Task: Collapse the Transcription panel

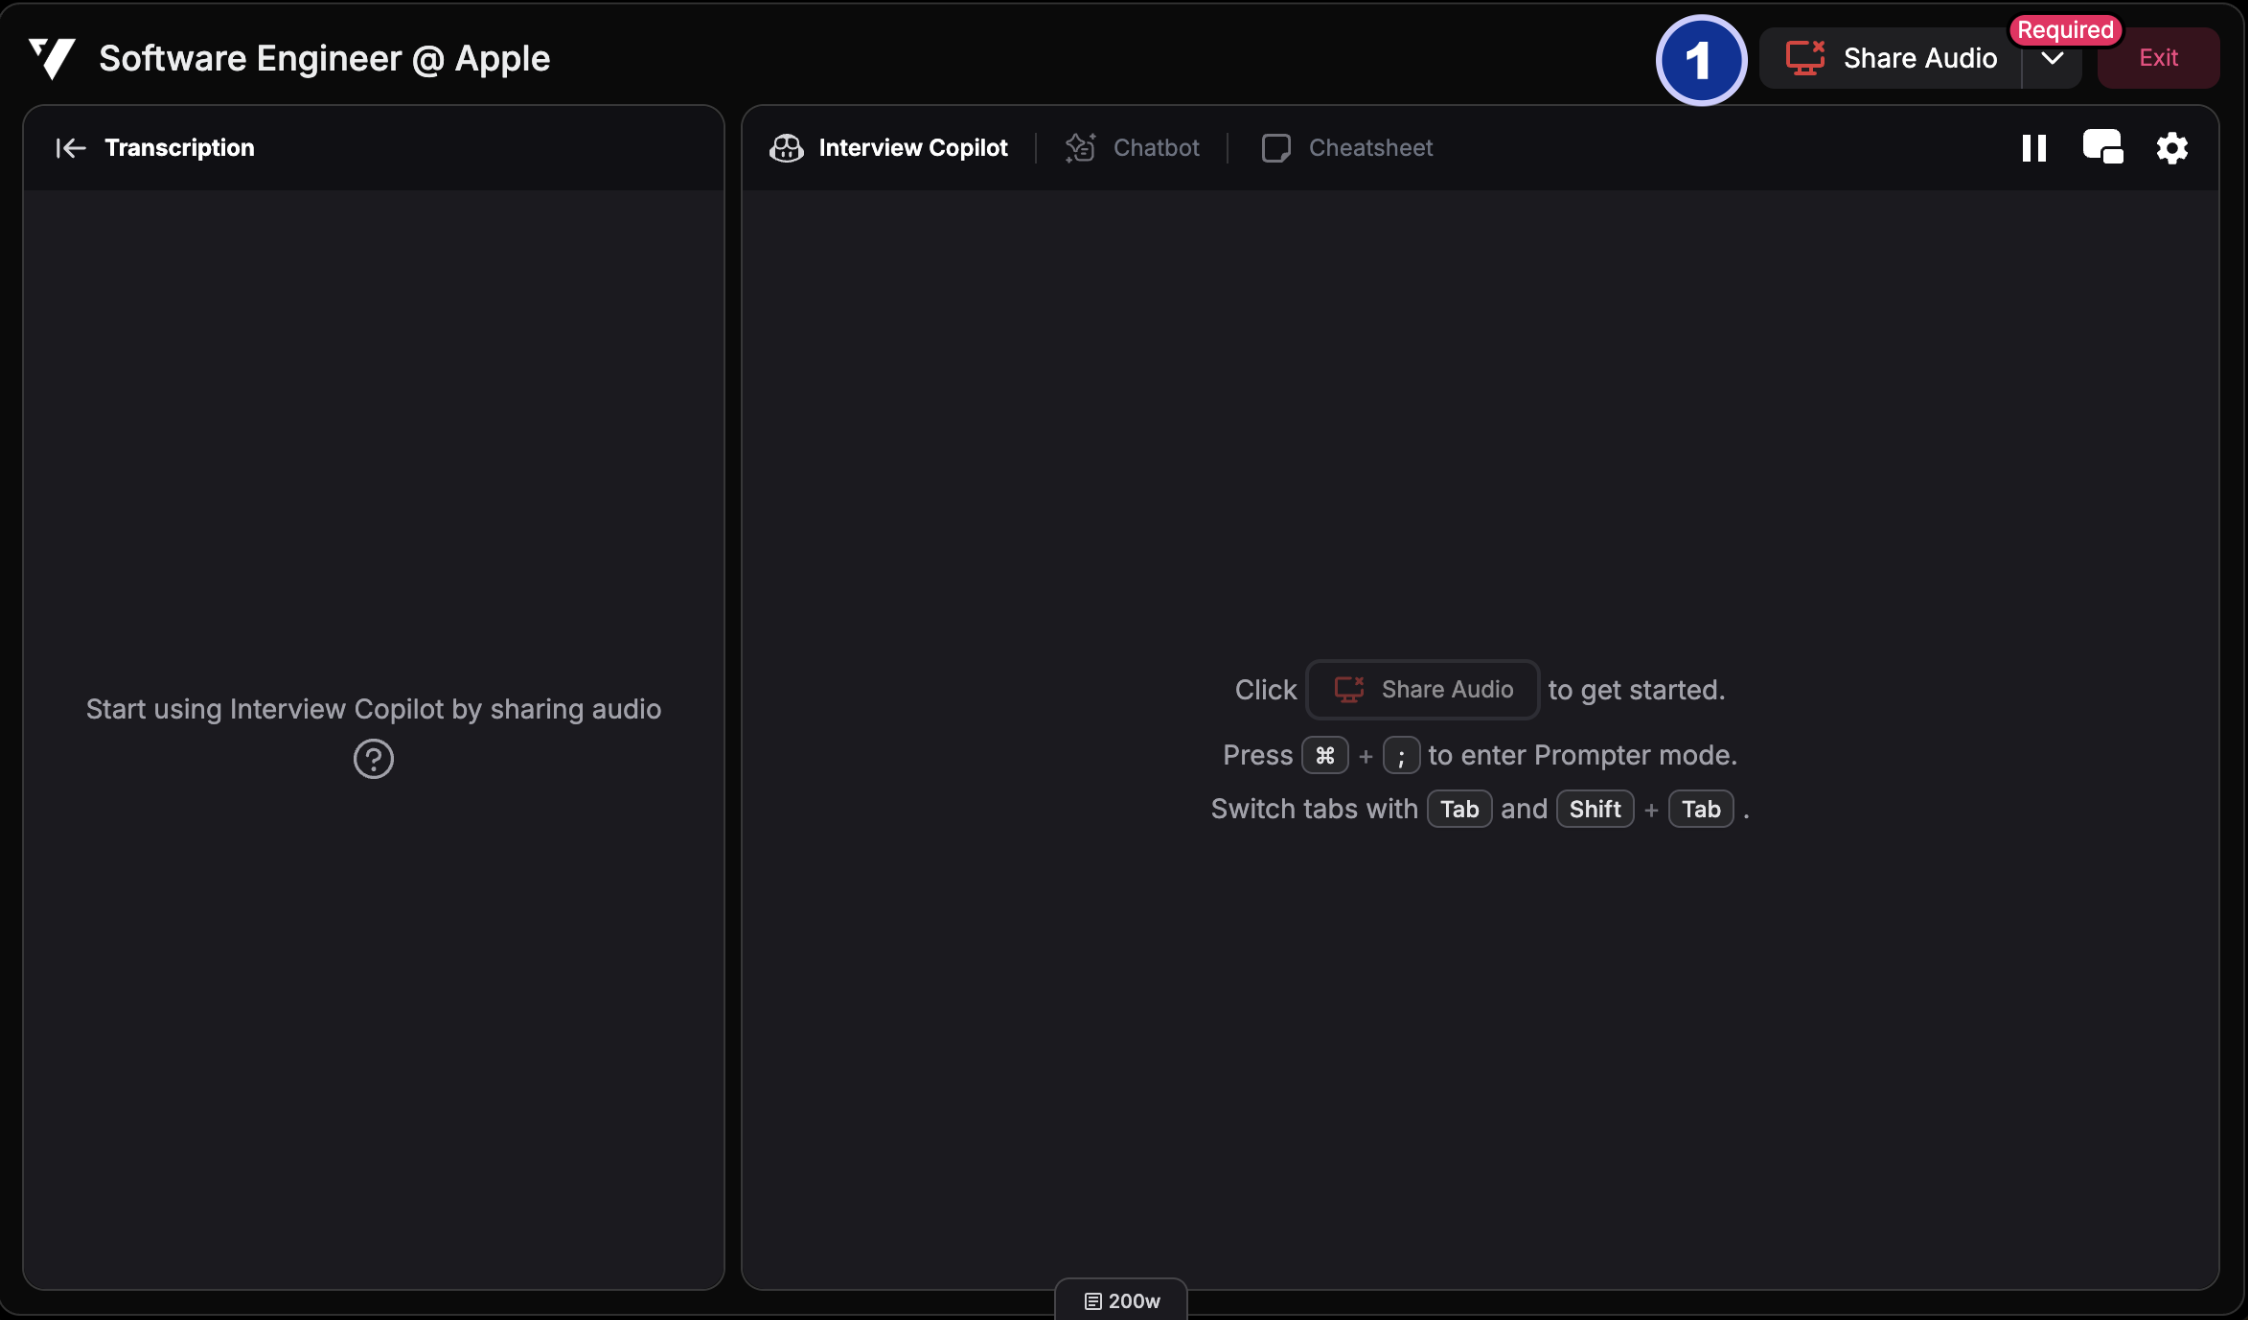Action: (70, 147)
